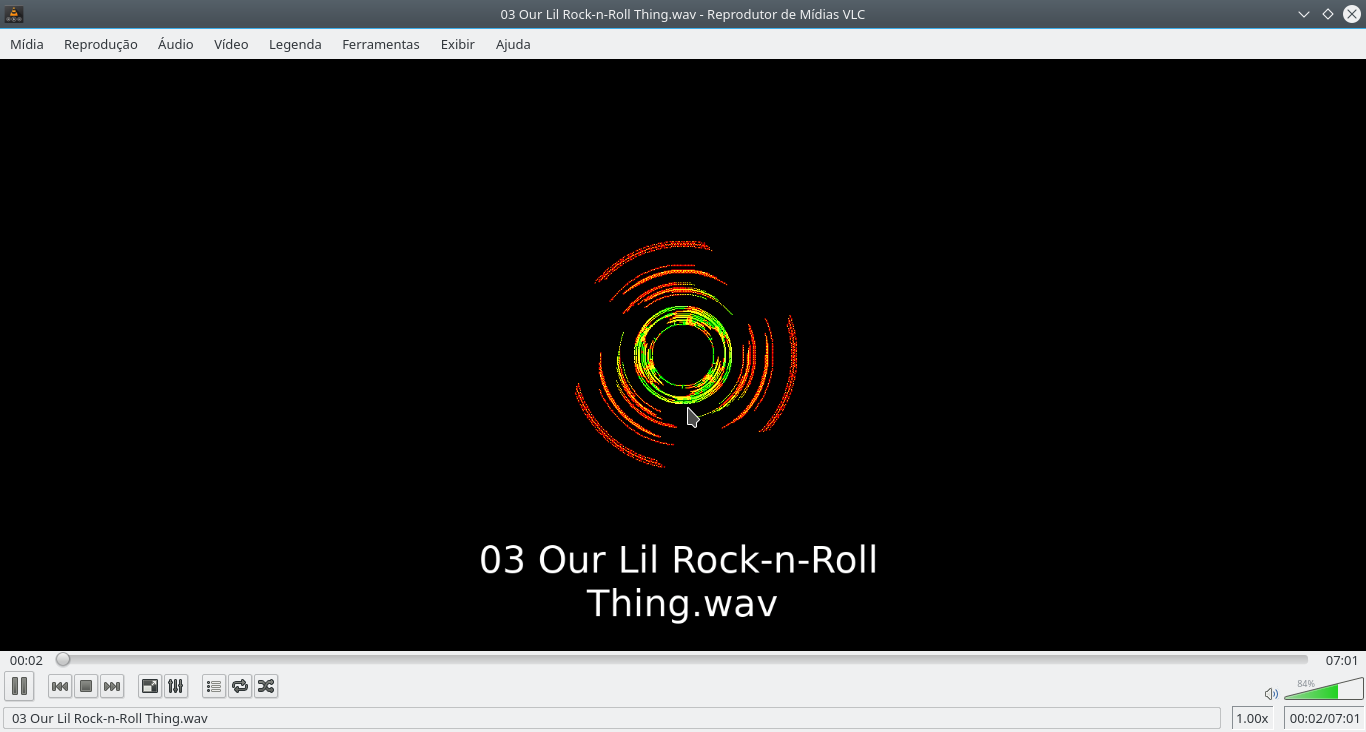1366x732 pixels.
Task: Skip to the previous media
Action: [x=59, y=686]
